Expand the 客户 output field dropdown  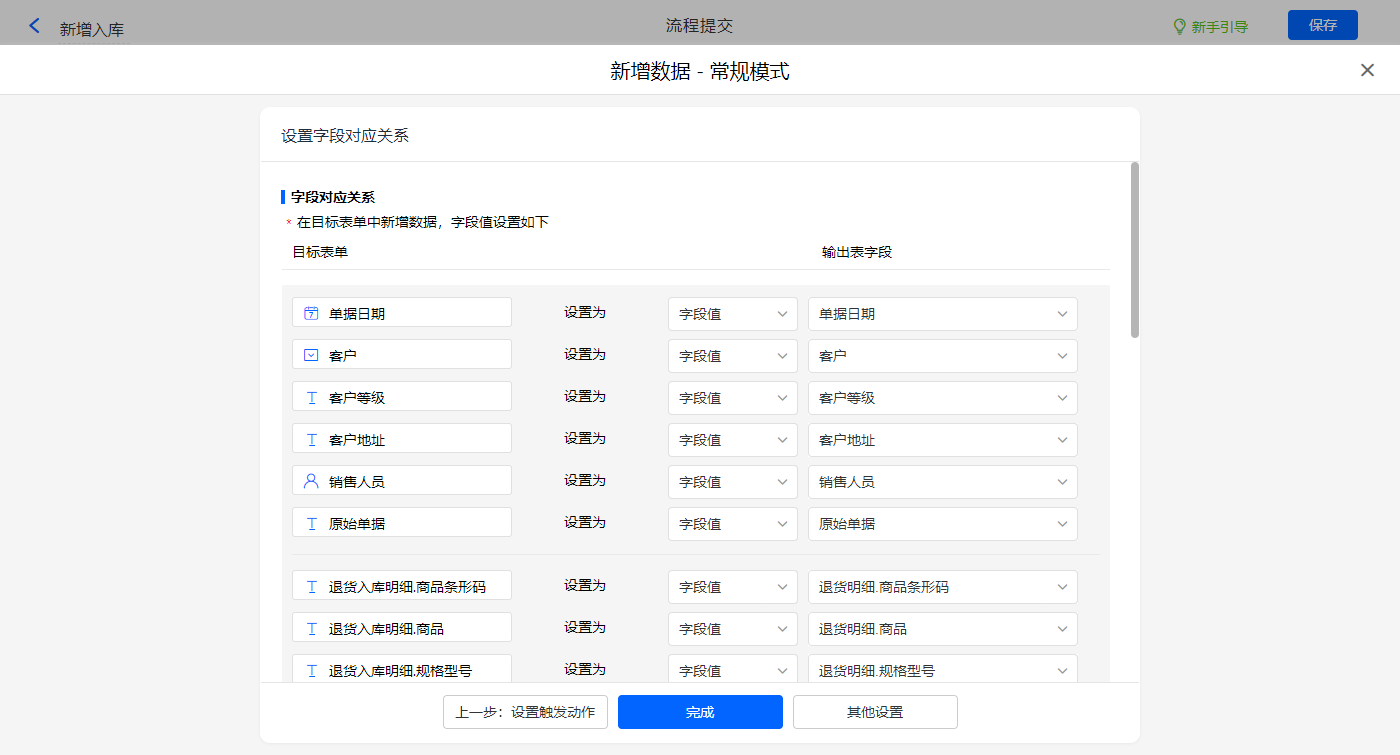(x=942, y=356)
